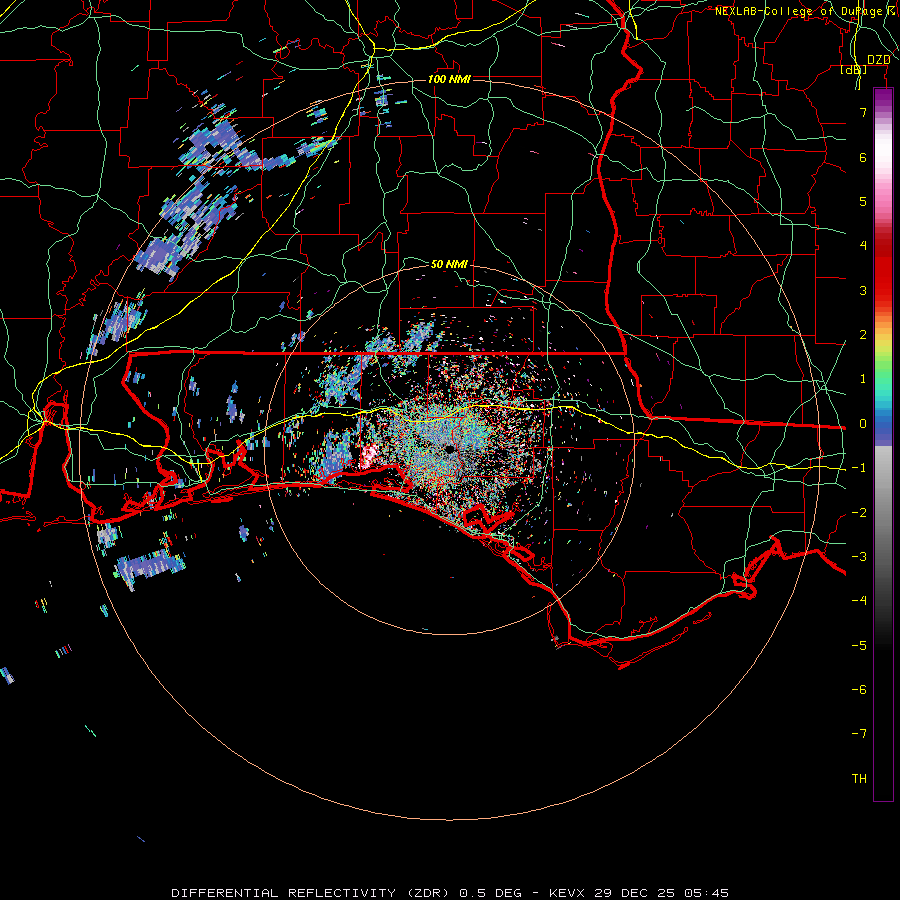Click the bright pink-white echo near the coast
The image size is (900, 900).
tap(367, 456)
